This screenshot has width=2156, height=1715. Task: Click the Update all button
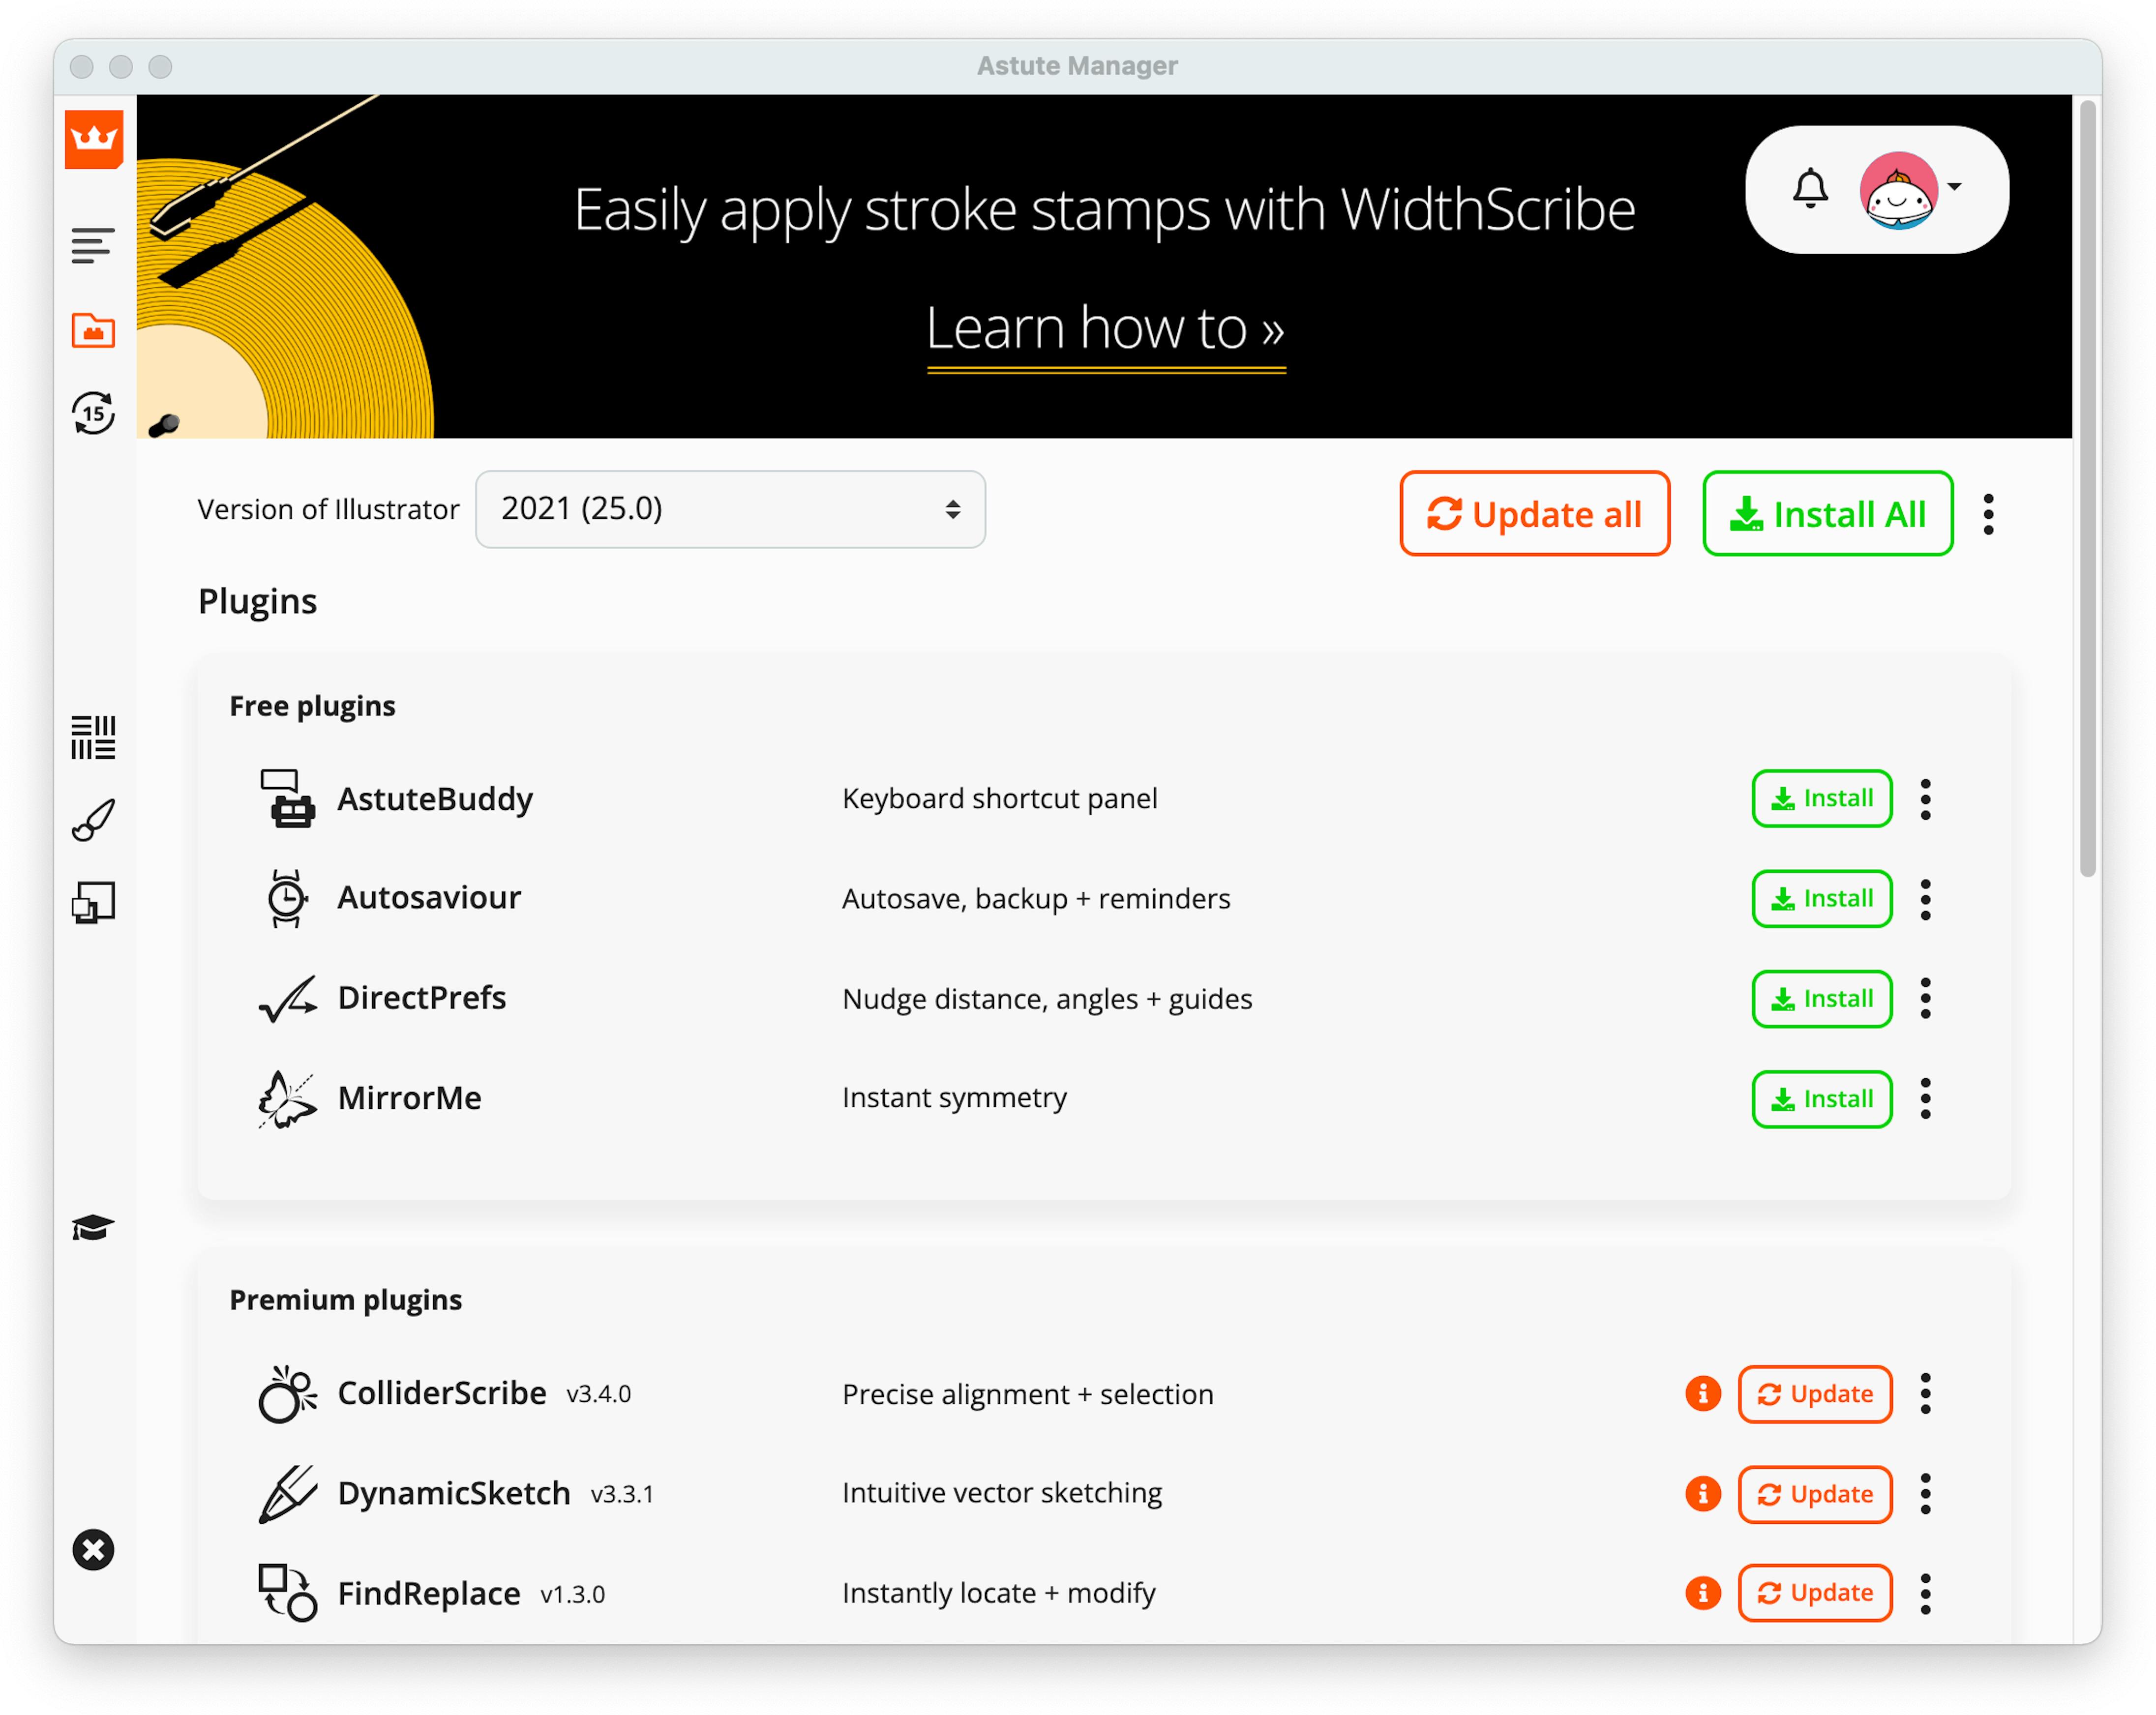[x=1534, y=514]
